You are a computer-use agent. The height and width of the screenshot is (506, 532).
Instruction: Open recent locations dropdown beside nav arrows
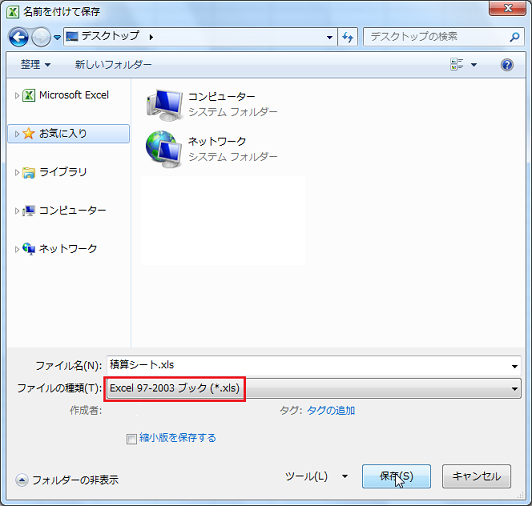[x=57, y=37]
